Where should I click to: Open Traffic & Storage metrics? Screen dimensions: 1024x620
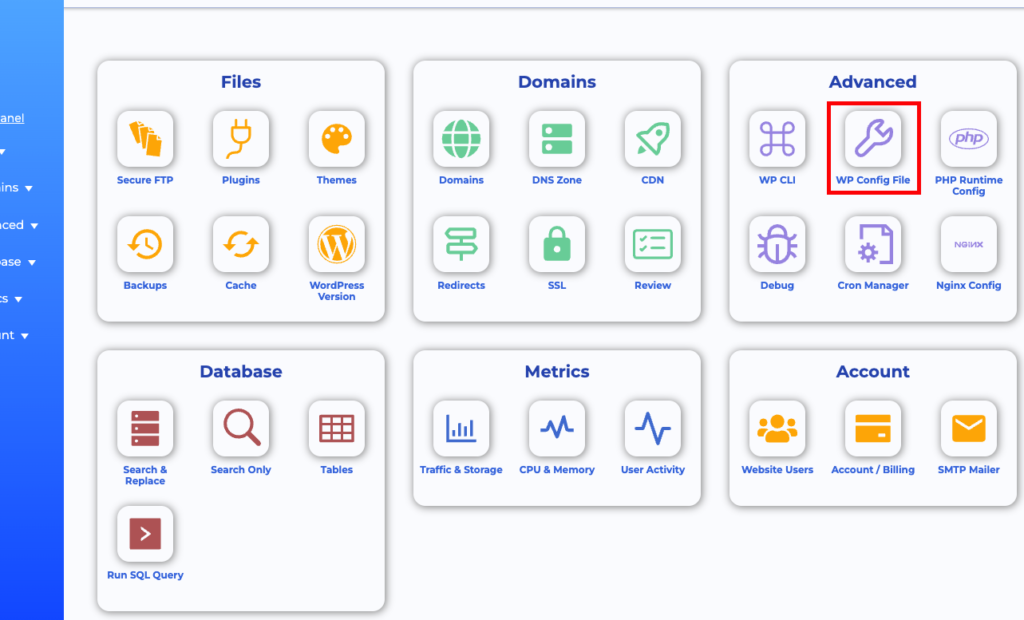461,429
